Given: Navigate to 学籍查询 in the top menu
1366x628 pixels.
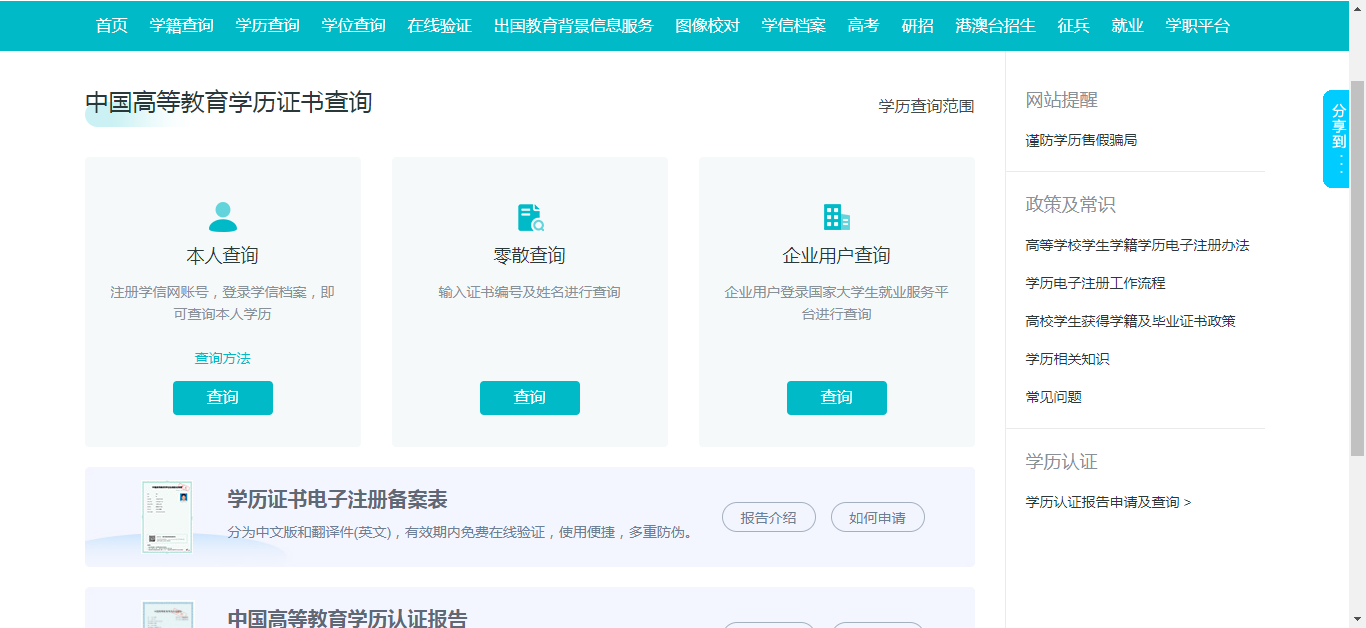Looking at the screenshot, I should point(182,26).
